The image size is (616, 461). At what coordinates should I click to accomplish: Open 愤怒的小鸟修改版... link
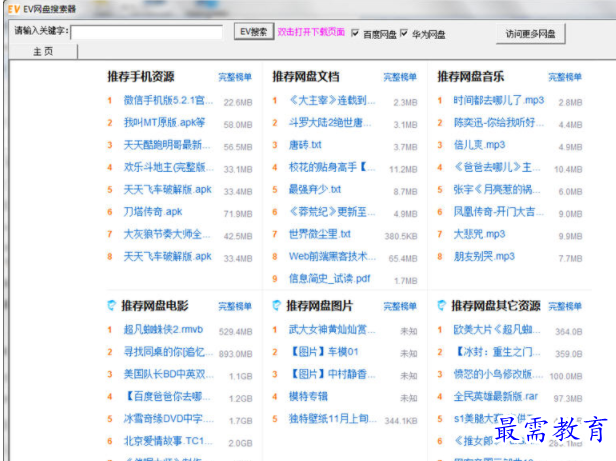click(498, 374)
